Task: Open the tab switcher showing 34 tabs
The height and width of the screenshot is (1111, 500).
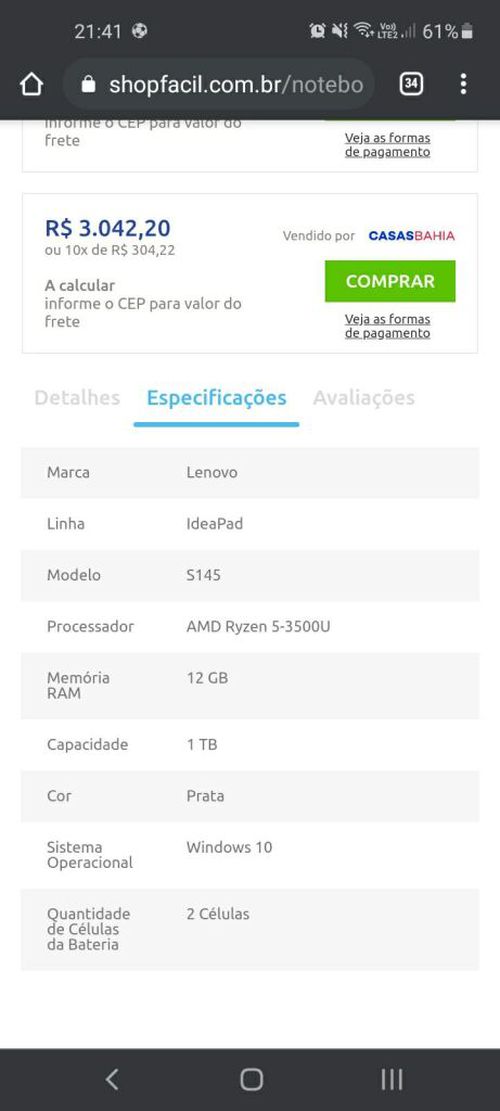Action: (x=411, y=84)
